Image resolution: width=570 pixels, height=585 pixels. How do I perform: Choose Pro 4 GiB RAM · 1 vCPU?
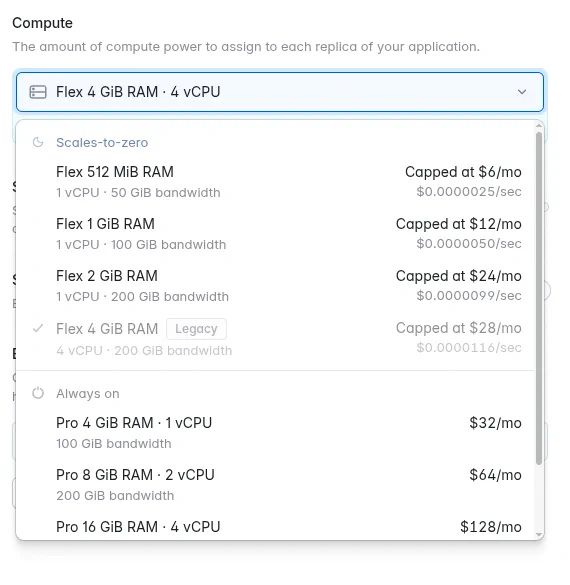click(276, 433)
